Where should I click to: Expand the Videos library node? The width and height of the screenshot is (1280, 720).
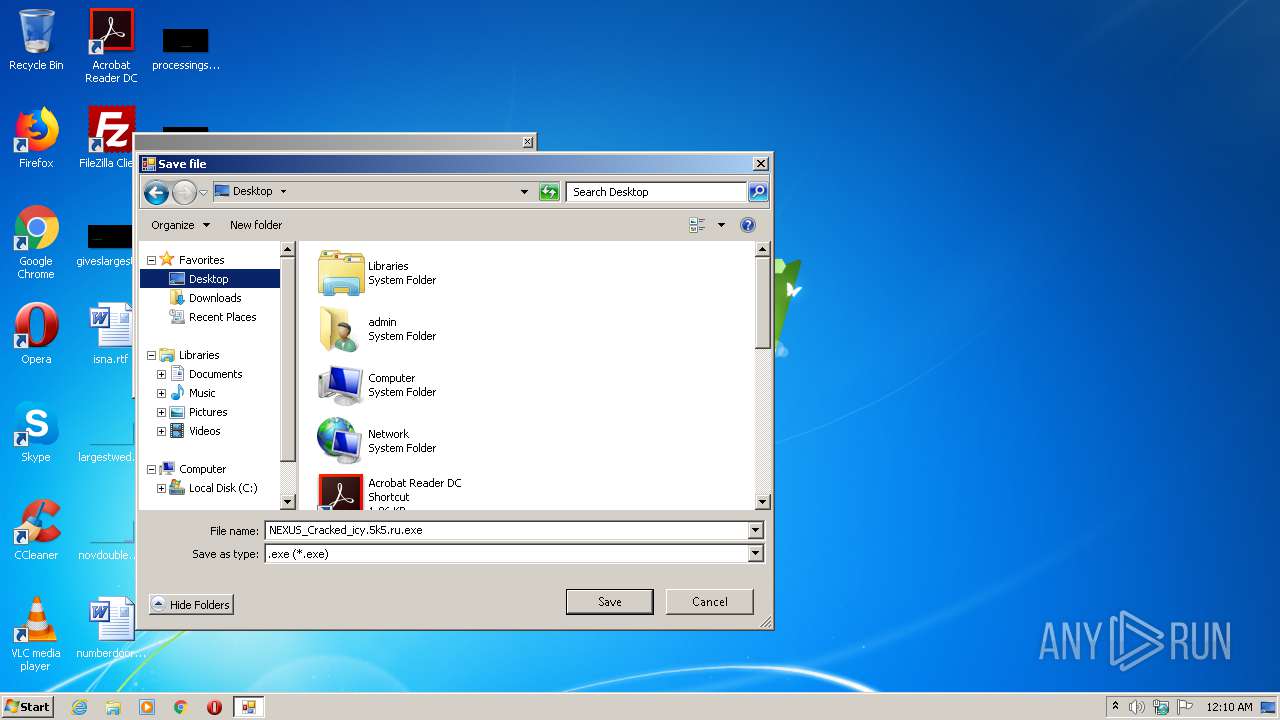pos(161,431)
